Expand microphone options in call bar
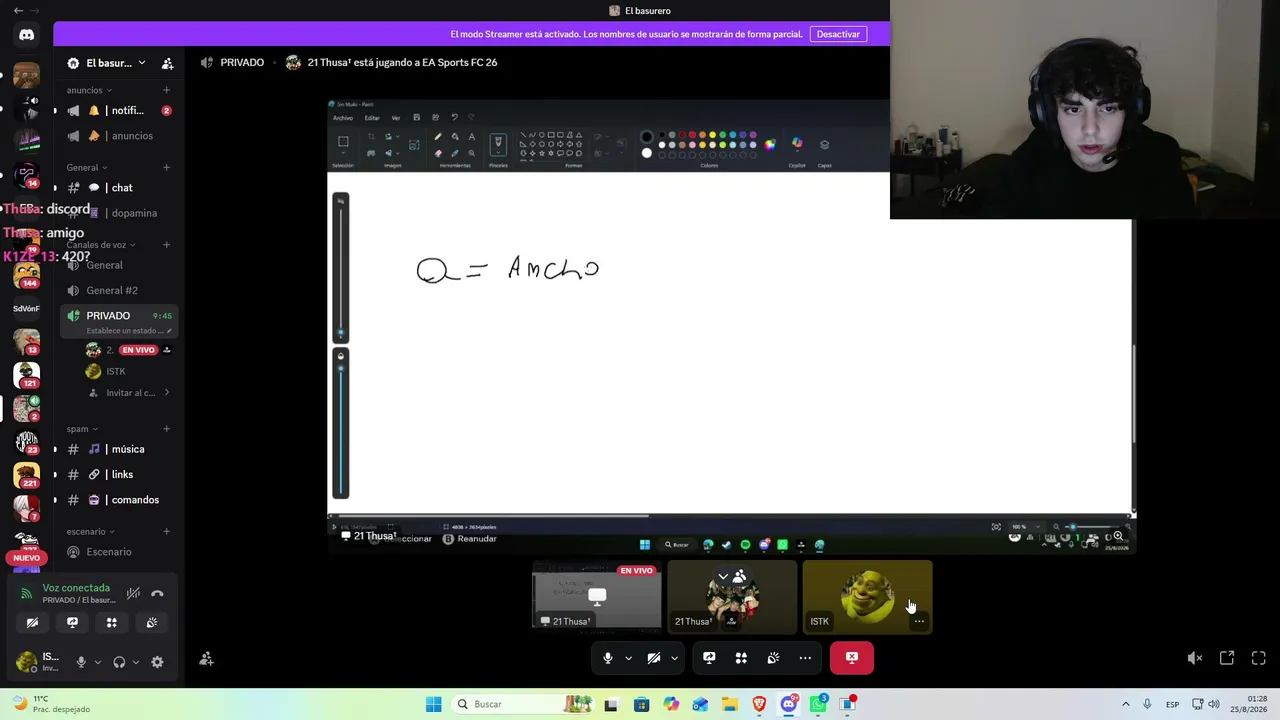Image resolution: width=1280 pixels, height=720 pixels. pos(628,658)
